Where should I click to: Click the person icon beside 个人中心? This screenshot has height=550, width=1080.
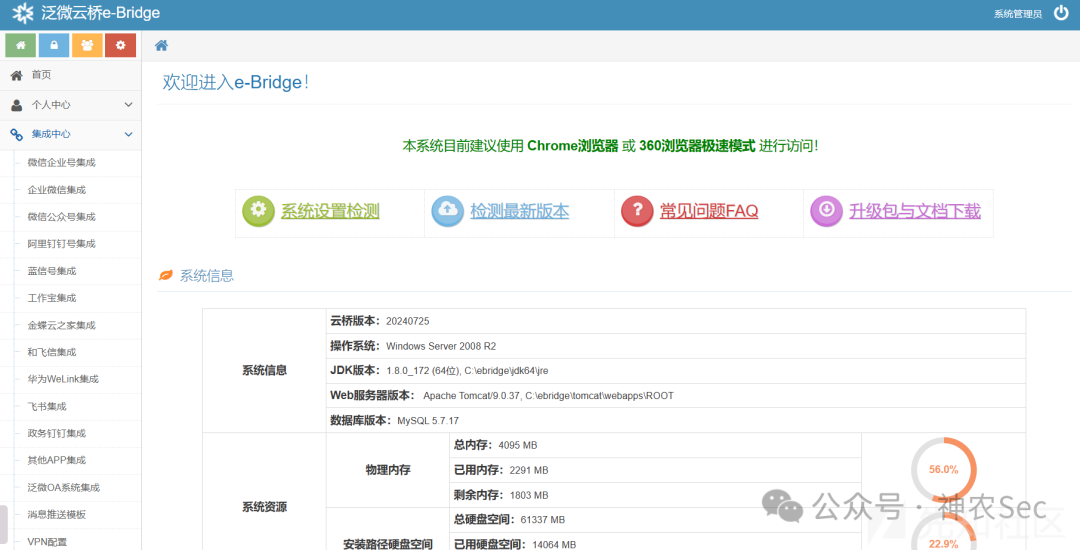(17, 105)
